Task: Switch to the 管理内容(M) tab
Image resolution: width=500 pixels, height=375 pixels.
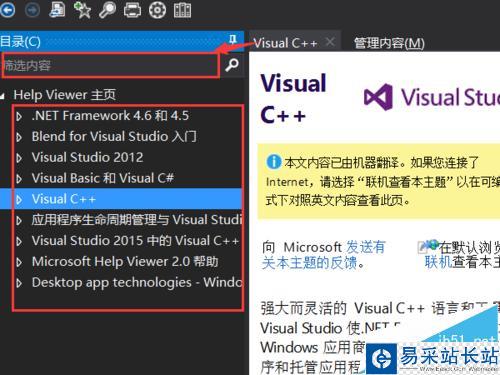Action: pos(389,43)
